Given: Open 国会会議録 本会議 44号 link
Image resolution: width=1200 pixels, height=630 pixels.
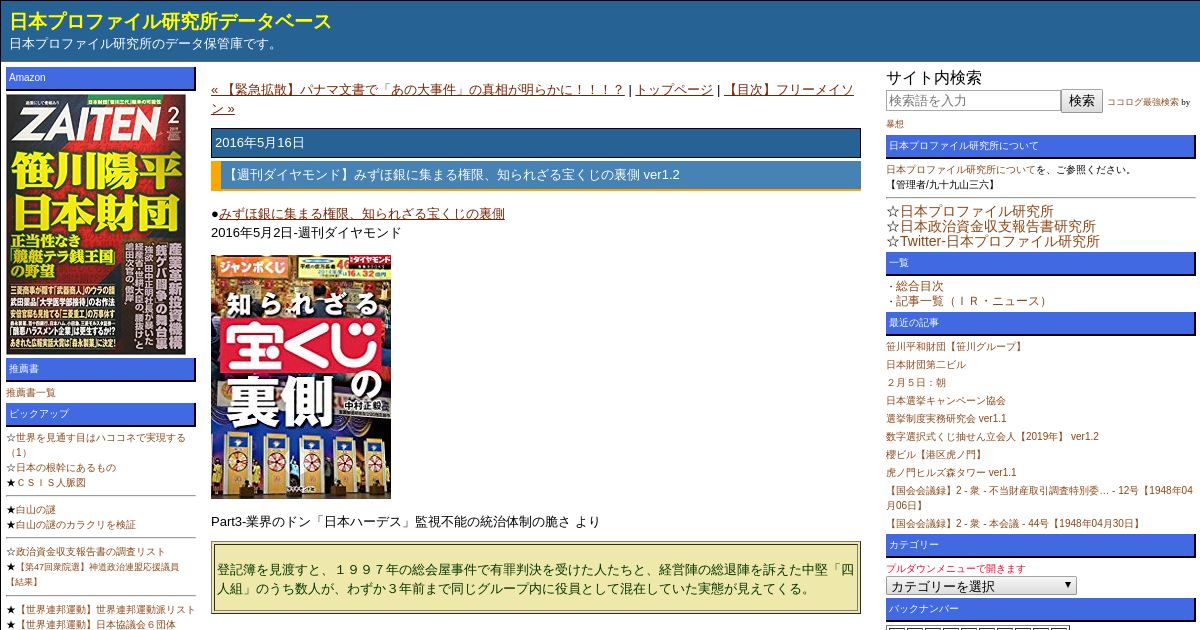Looking at the screenshot, I should 1014,523.
